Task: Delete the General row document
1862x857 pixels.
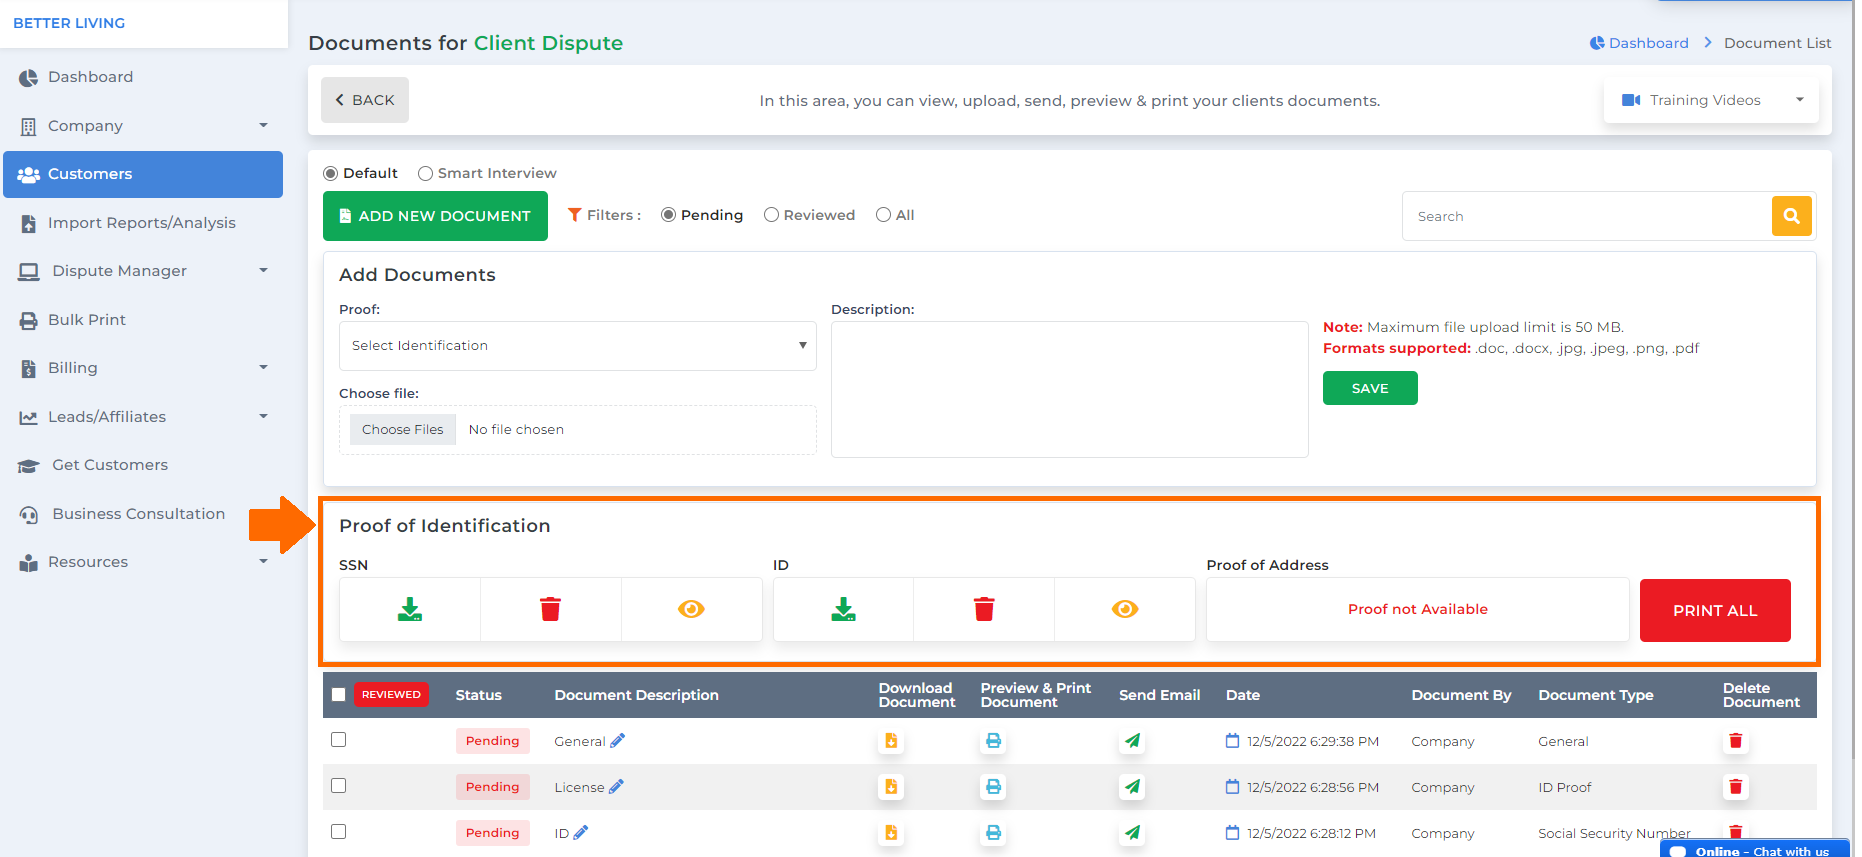Action: [x=1736, y=741]
